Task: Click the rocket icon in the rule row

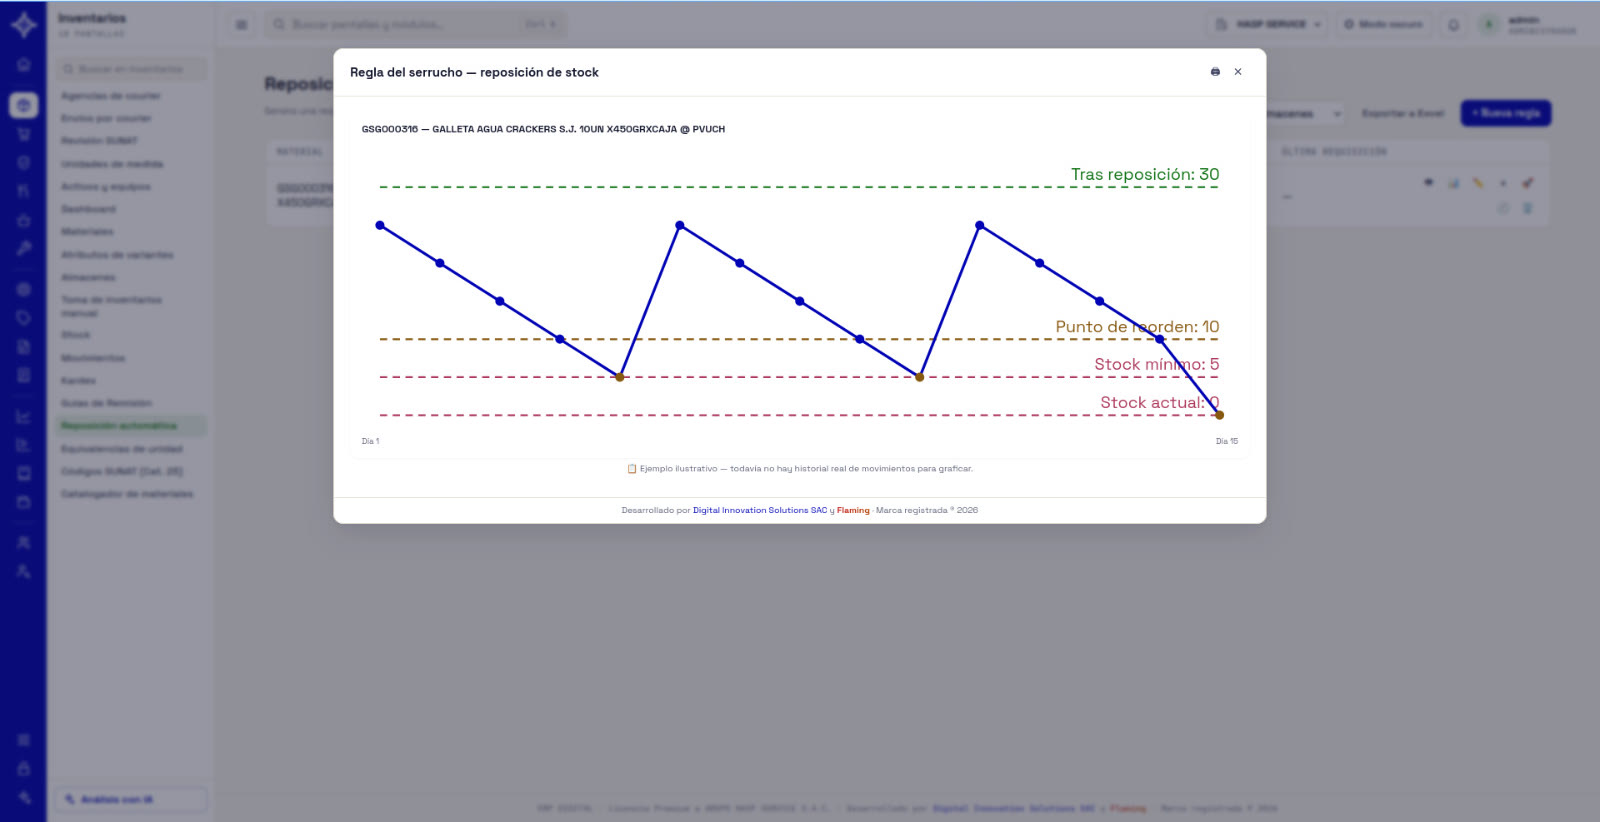Action: point(1527,183)
